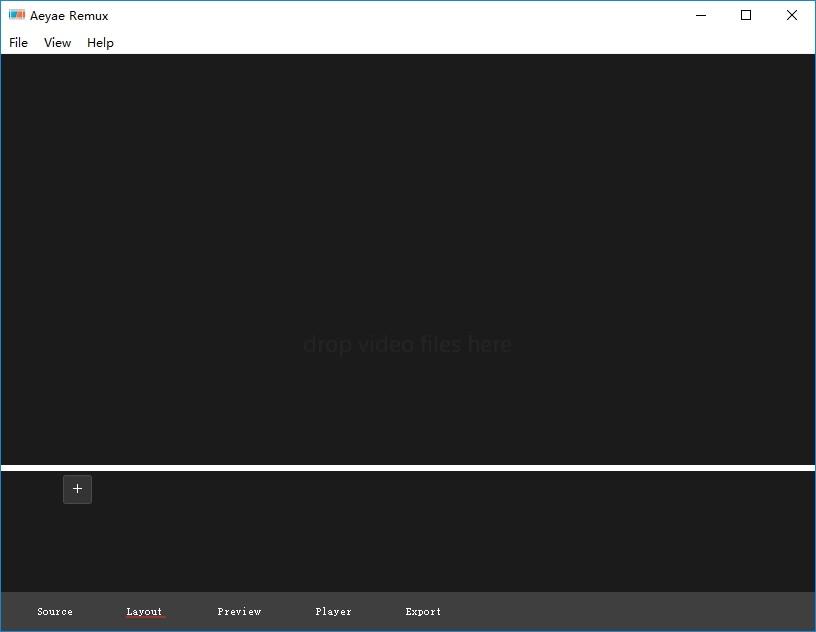Screen dimensions: 816x632
Task: Close the Aeyae Remux window
Action: click(792, 15)
